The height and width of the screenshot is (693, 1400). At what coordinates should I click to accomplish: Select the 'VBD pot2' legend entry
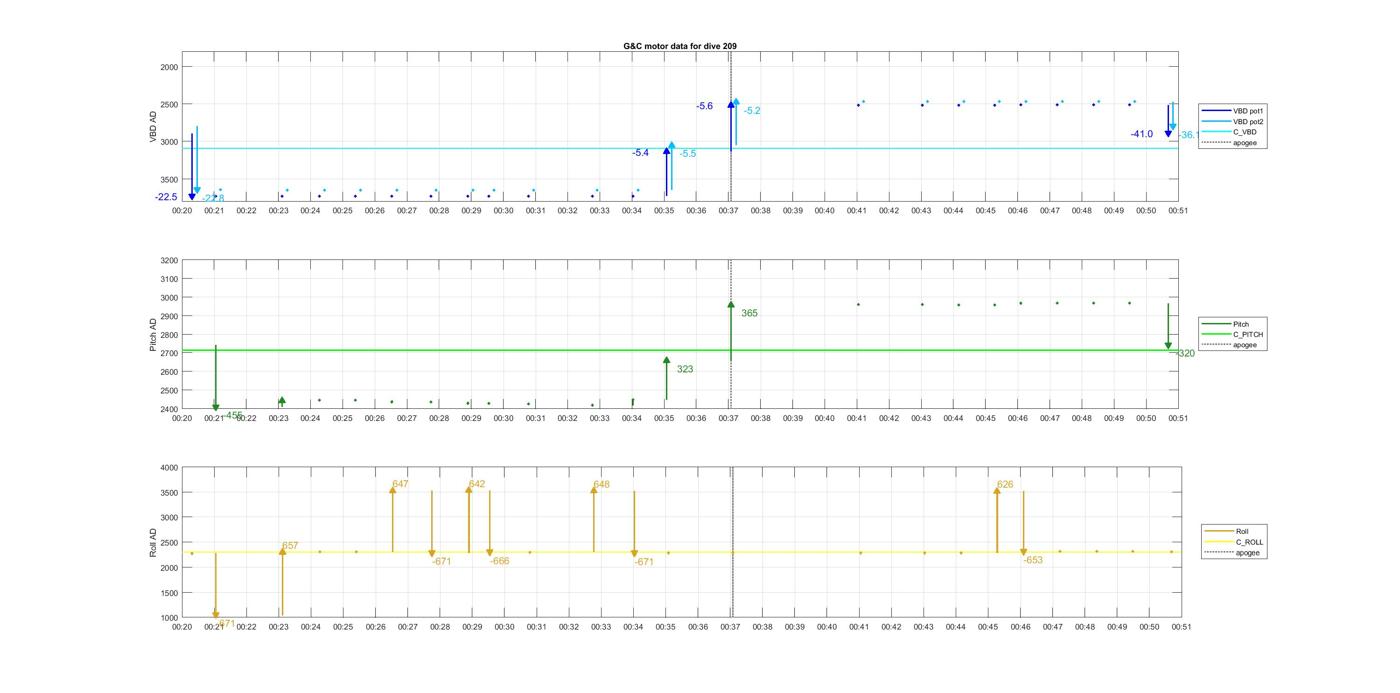1234,121
